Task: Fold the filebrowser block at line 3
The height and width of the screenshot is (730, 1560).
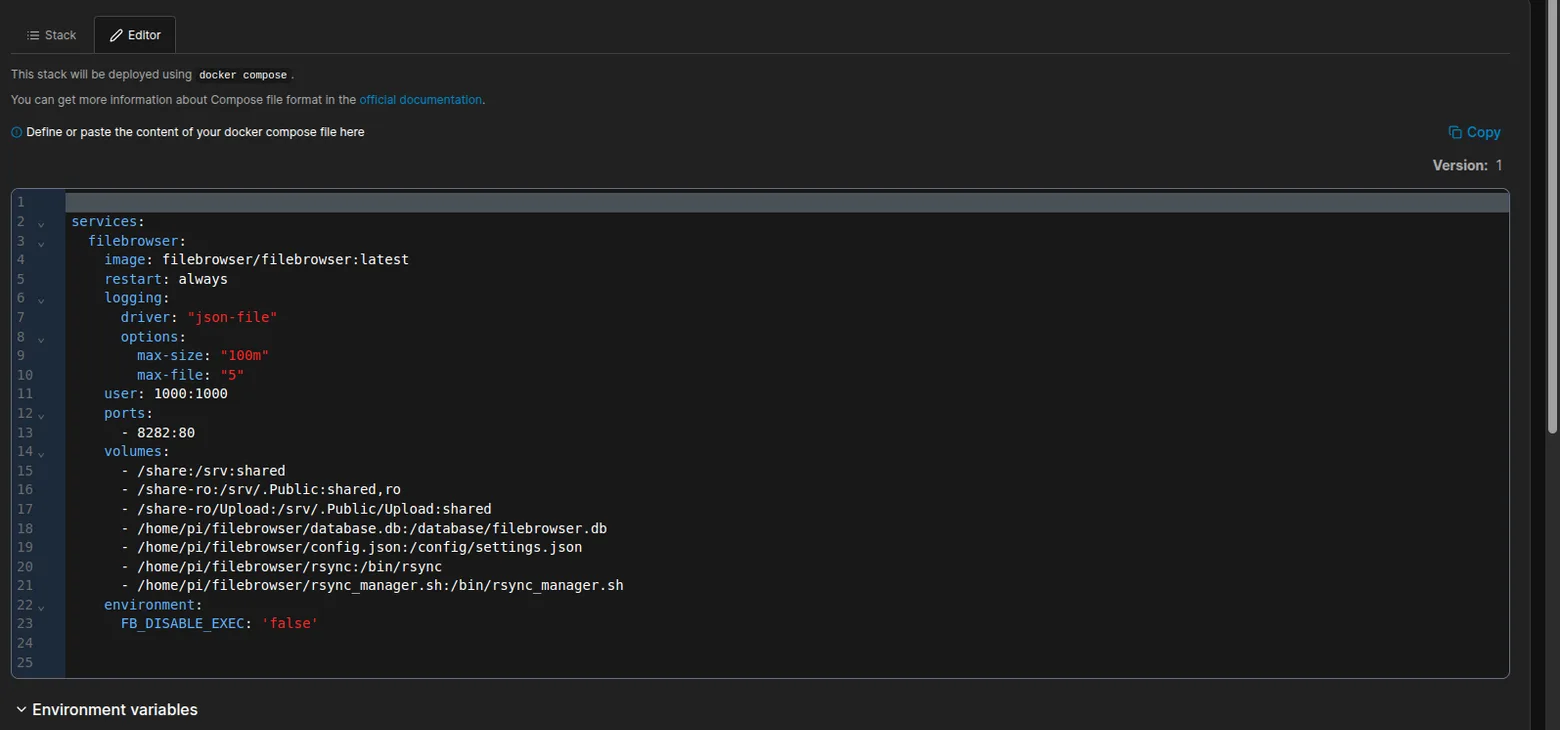Action: pyautogui.click(x=41, y=242)
